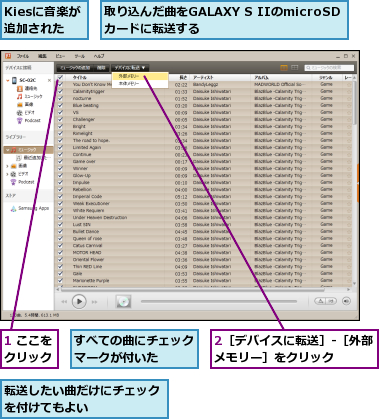379x419 pixels.
Task: Open the View (ビュー) menu
Action: point(60,56)
